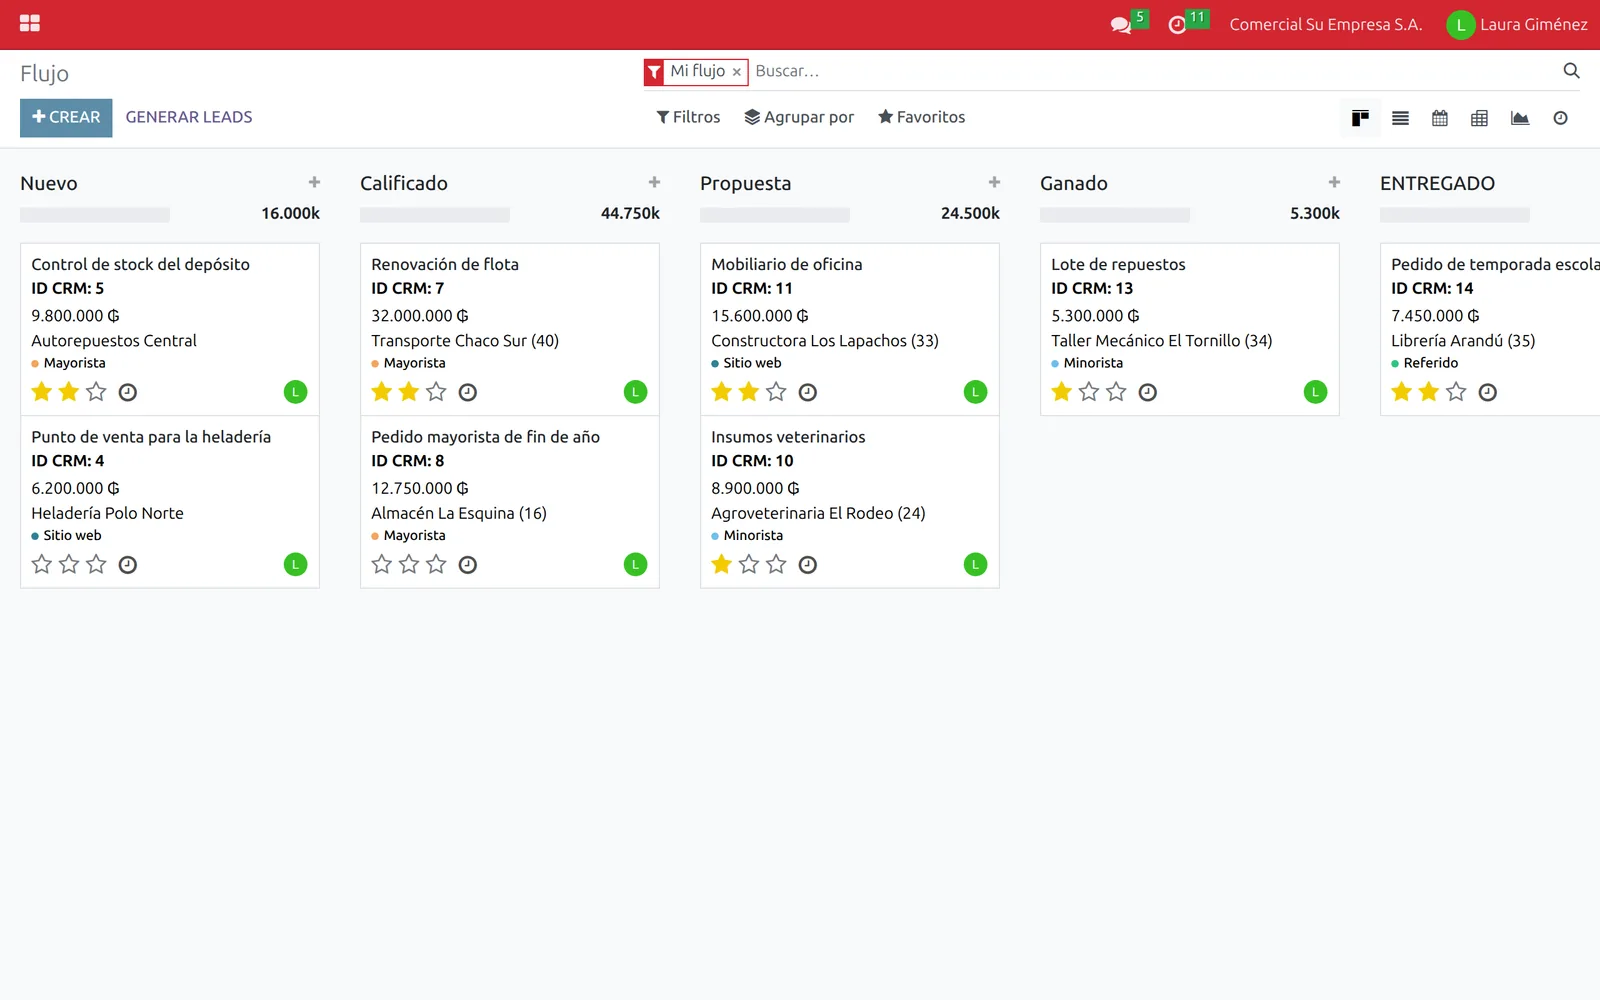The width and height of the screenshot is (1600, 1000).
Task: Click the ENTREGADO column title
Action: [x=1437, y=183]
